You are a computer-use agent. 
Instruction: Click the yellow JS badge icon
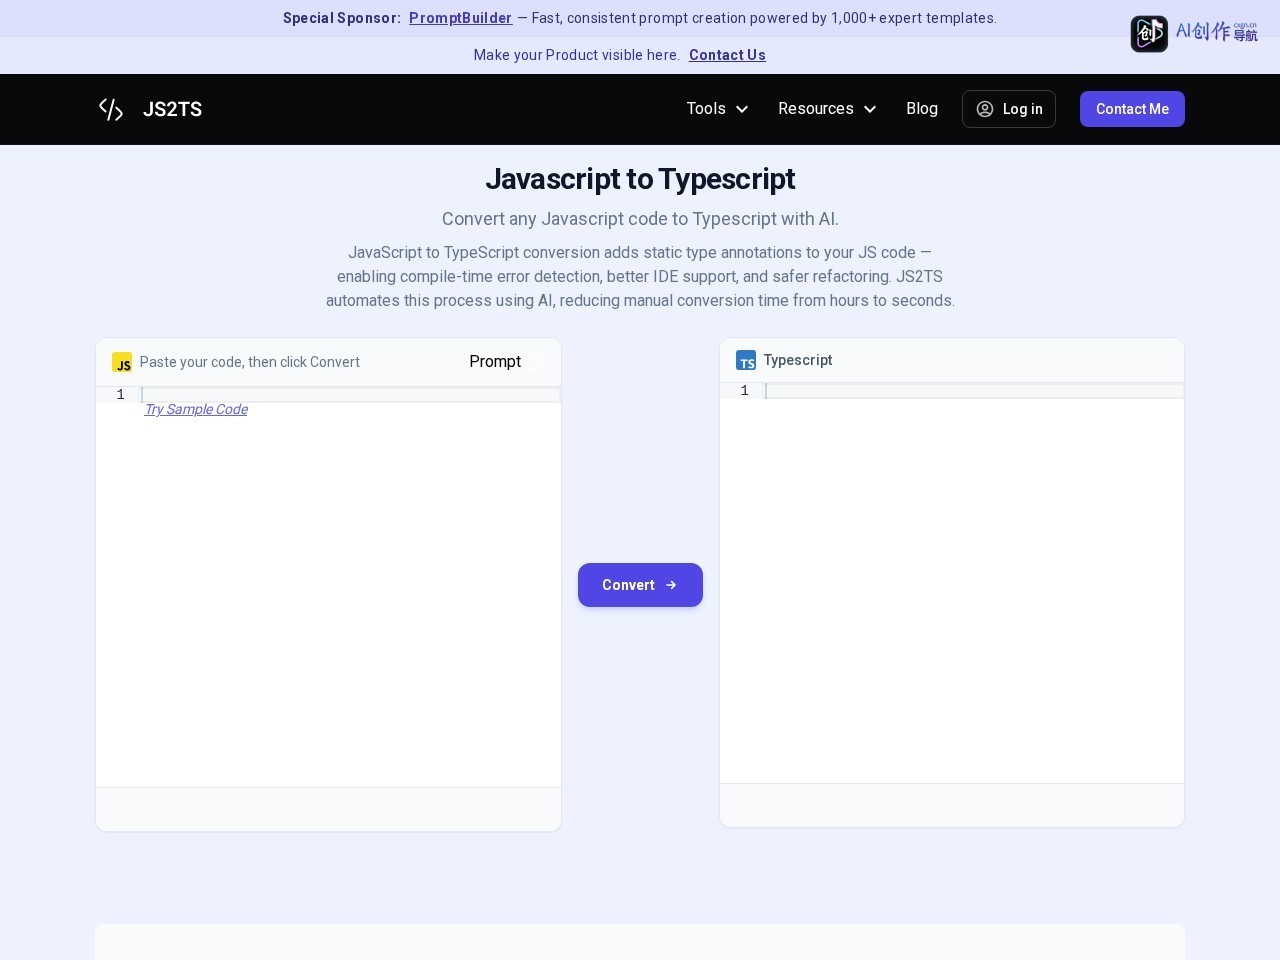(122, 362)
